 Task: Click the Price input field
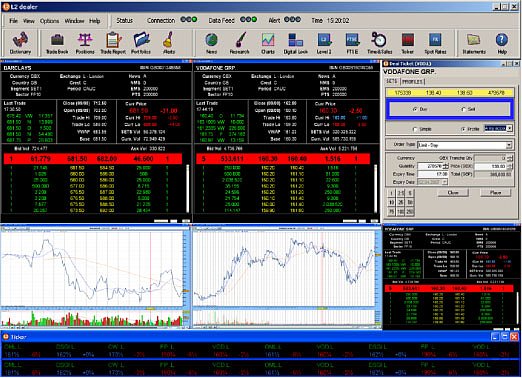[490, 166]
